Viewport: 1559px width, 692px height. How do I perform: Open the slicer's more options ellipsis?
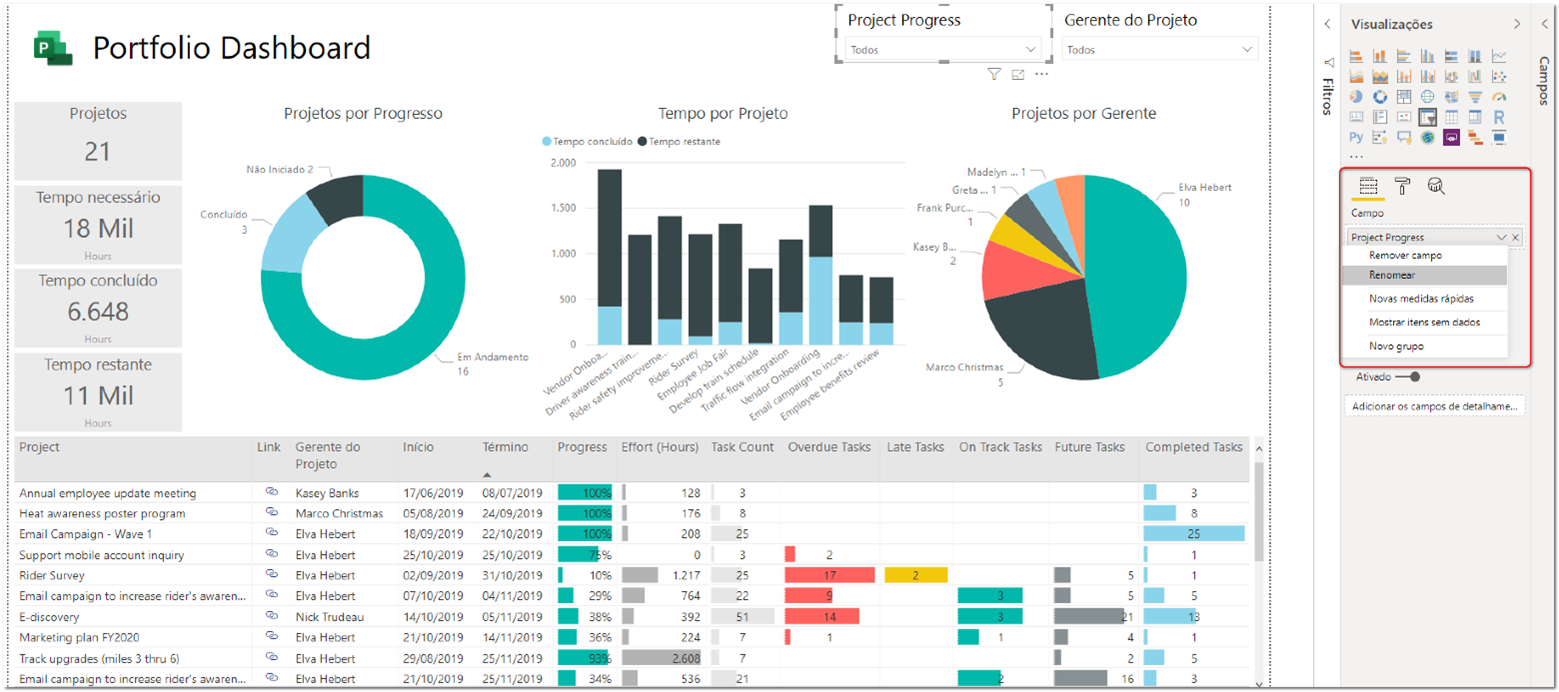(x=1042, y=74)
